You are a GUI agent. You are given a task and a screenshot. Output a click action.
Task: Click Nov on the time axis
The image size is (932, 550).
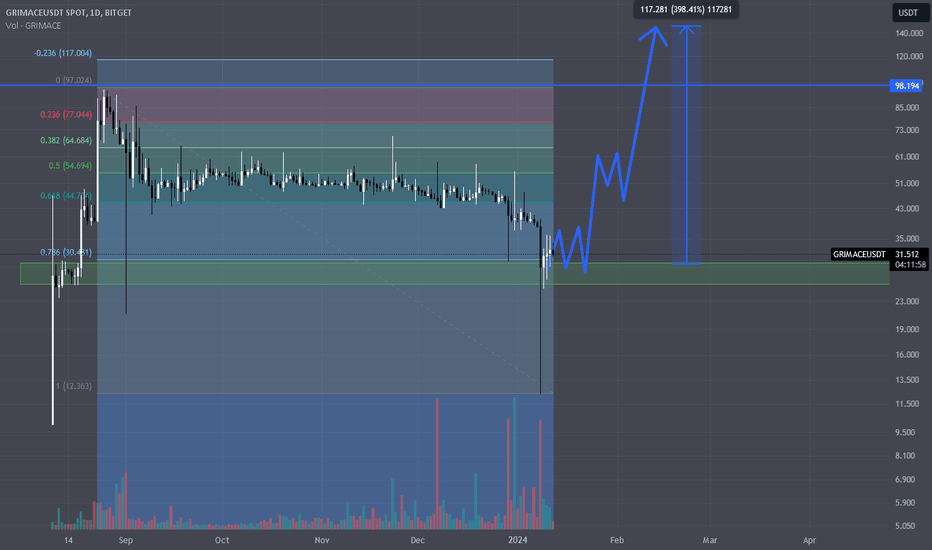coord(322,540)
